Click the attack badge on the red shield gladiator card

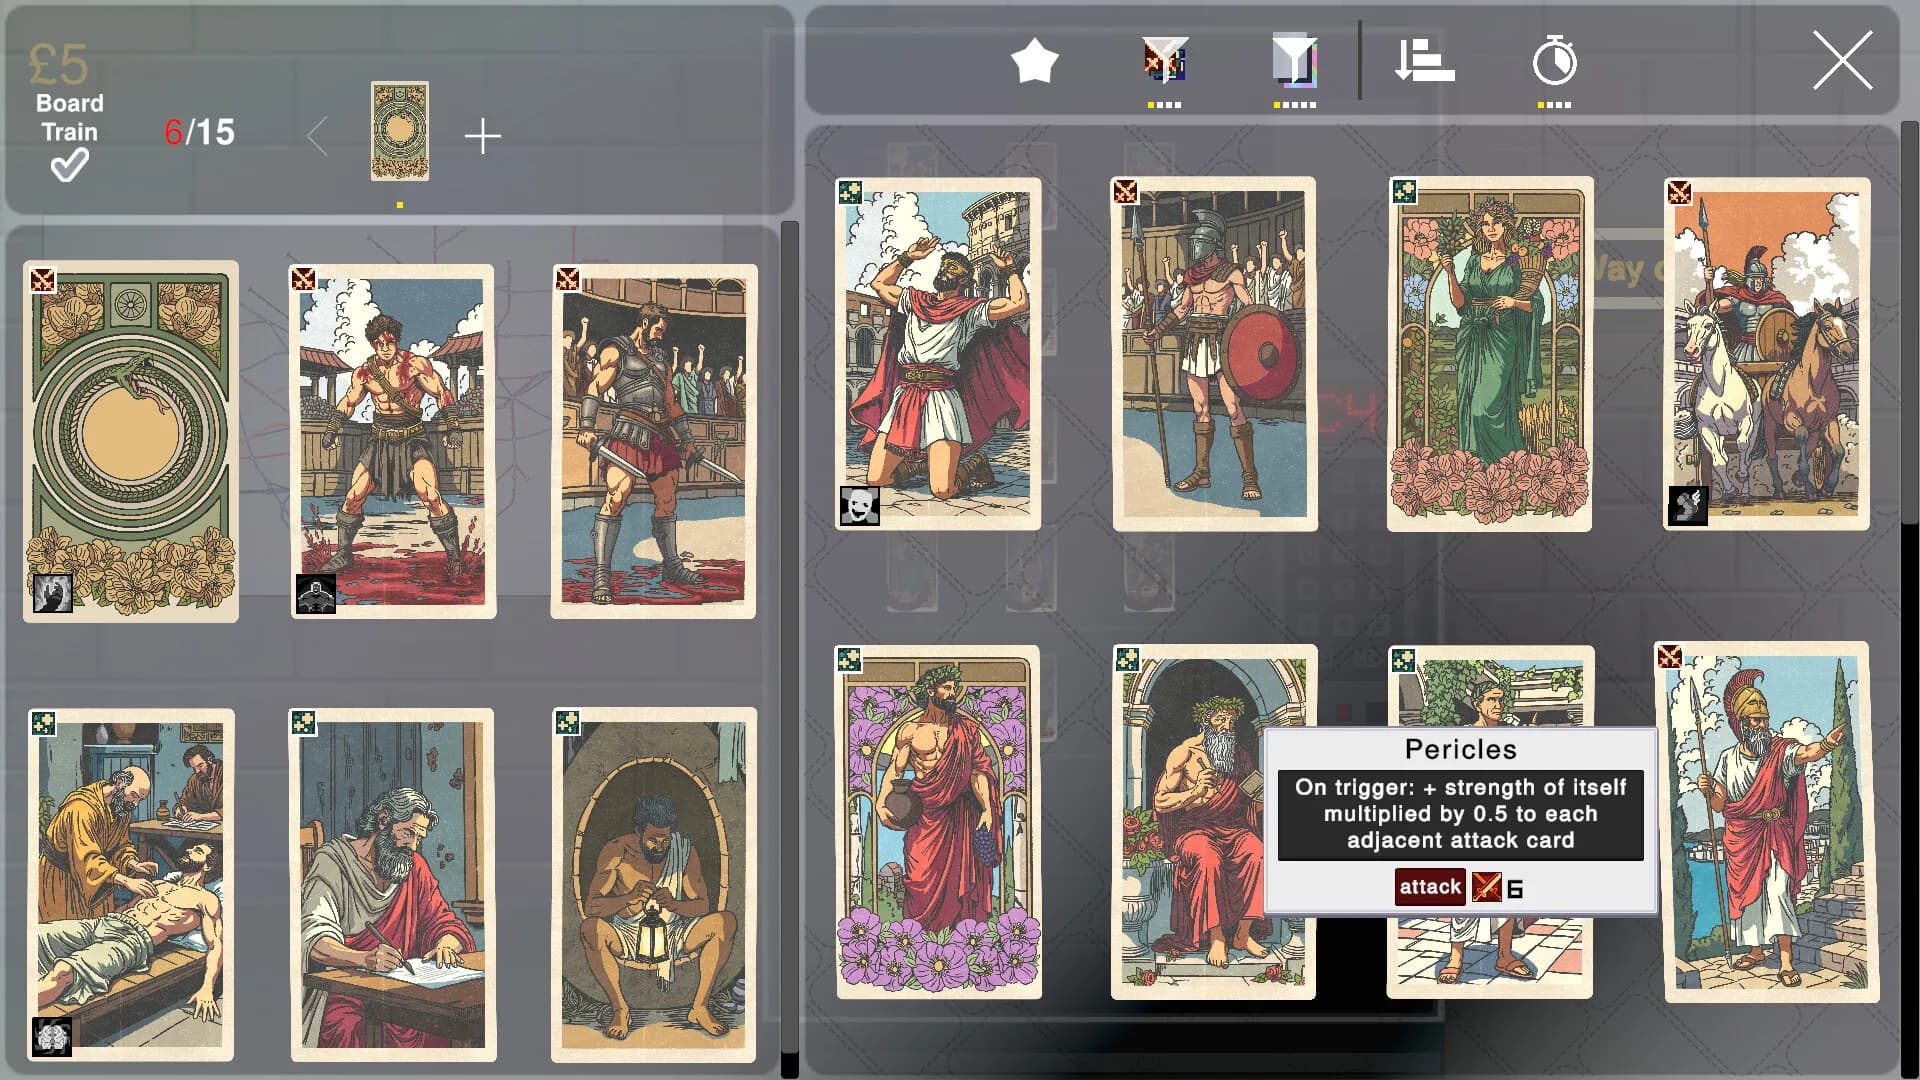(1126, 192)
